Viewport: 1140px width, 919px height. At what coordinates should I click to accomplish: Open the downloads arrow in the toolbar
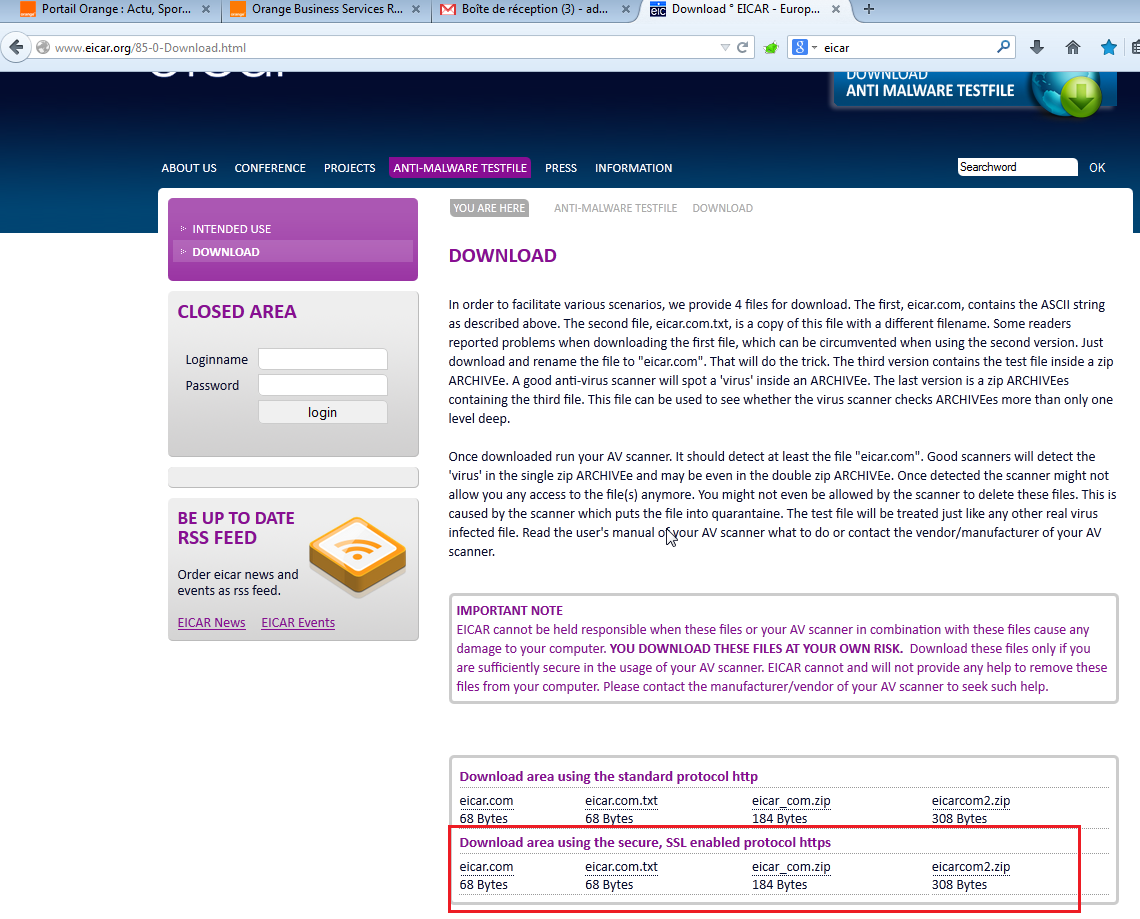coord(1037,47)
